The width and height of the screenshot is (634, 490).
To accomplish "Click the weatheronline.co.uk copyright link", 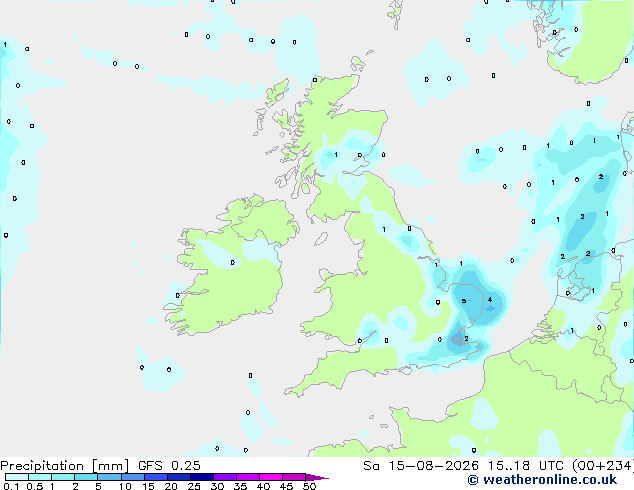I will [542, 480].
